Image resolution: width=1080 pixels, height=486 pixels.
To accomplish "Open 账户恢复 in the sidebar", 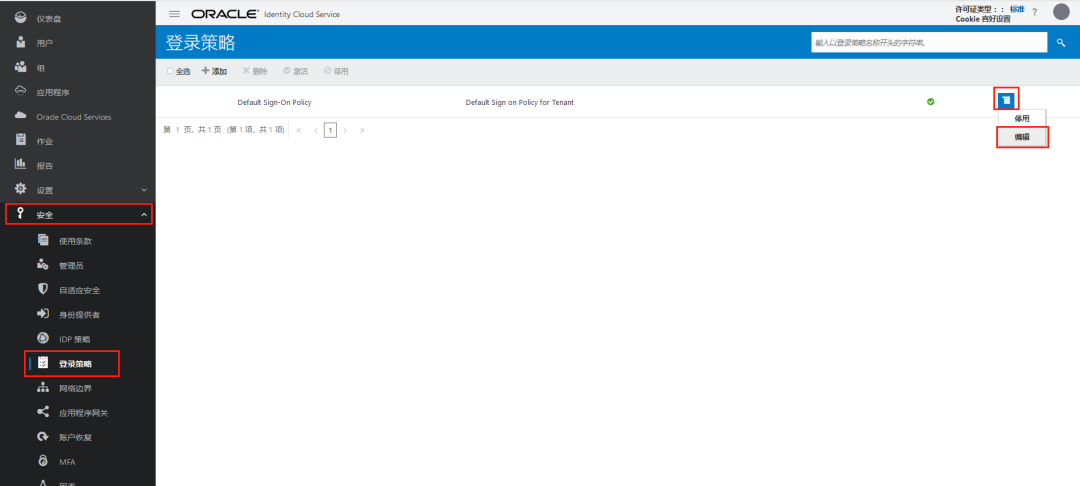I will click(x=75, y=437).
